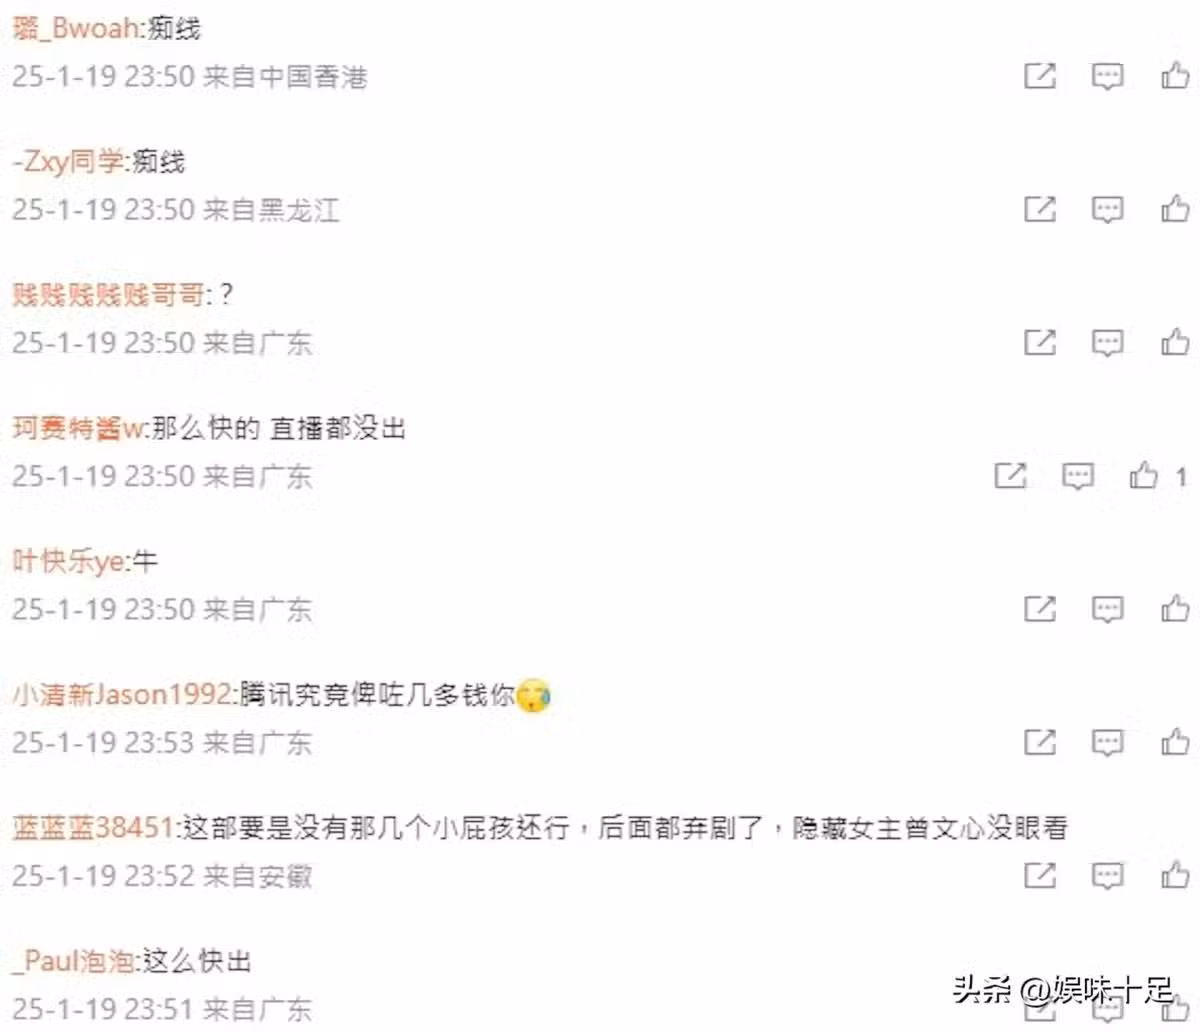
Task: Share 珂赛特酱w's comment about 直播
Action: tap(1010, 476)
